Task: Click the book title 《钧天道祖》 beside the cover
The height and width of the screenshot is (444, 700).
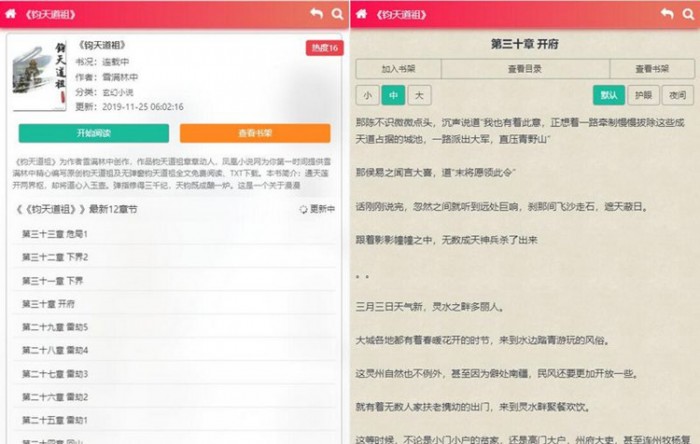Action: 102,45
